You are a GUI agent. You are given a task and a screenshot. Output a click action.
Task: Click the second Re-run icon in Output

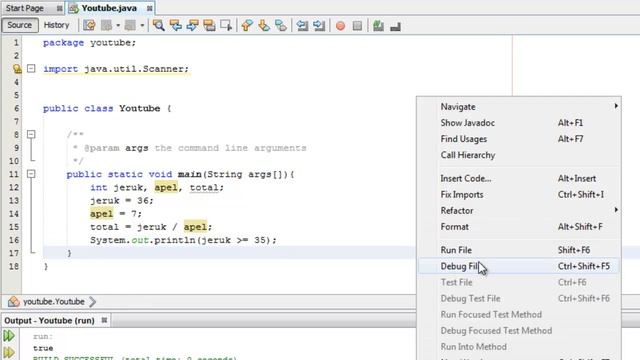(9, 352)
